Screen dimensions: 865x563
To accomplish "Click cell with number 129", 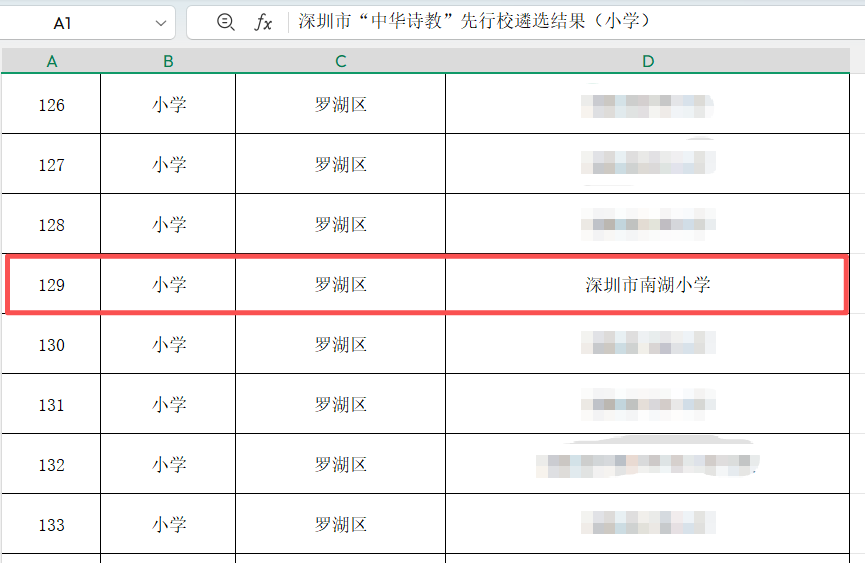I will click(x=51, y=285).
